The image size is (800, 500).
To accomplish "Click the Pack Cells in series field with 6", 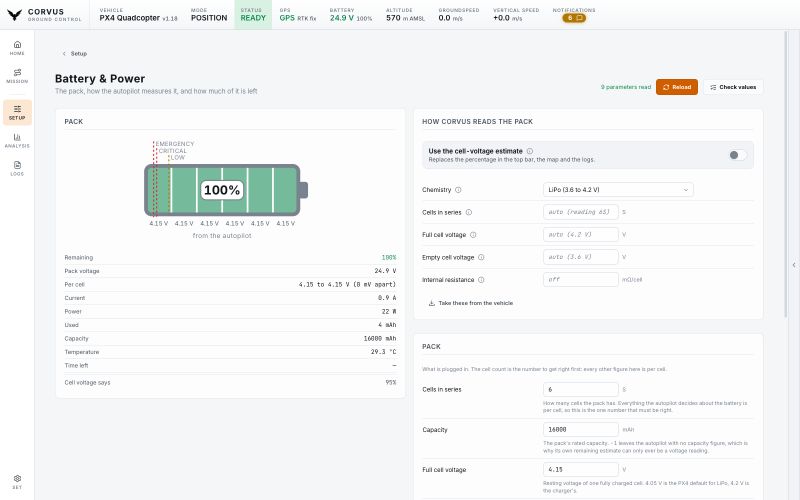I will coord(581,389).
